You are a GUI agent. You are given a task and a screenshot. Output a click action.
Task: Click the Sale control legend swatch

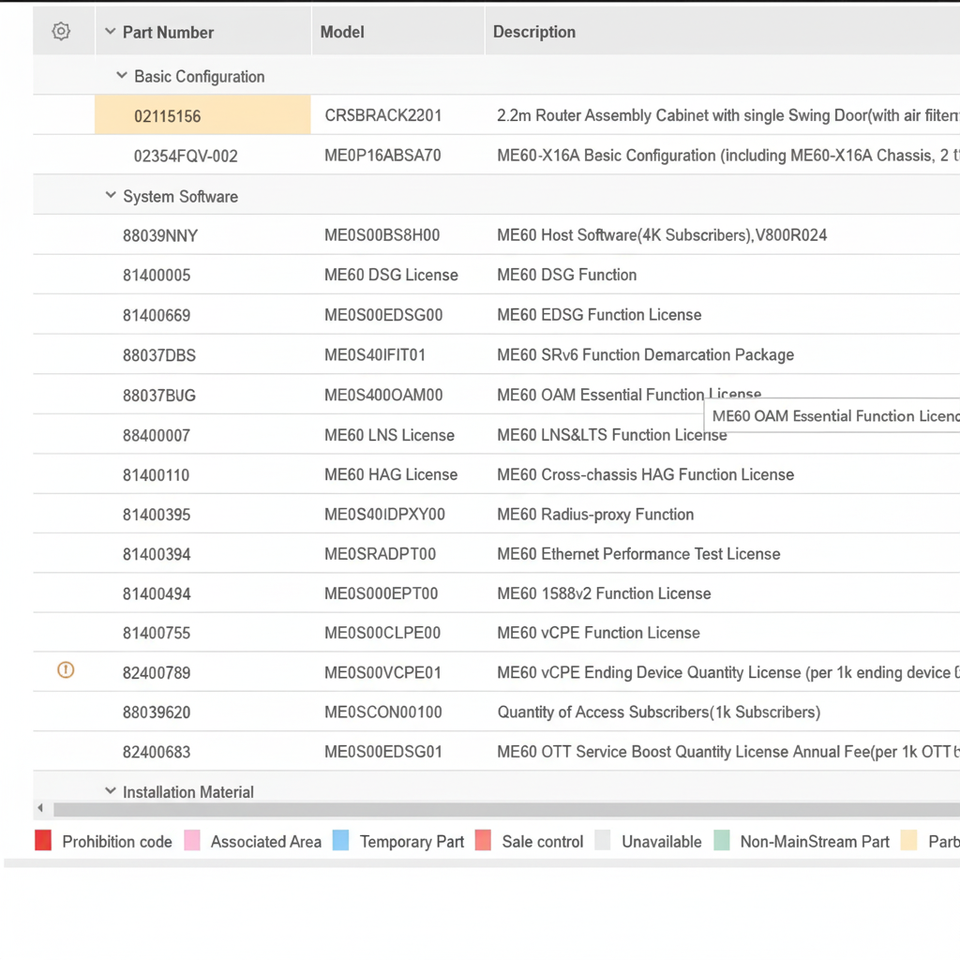(x=483, y=841)
